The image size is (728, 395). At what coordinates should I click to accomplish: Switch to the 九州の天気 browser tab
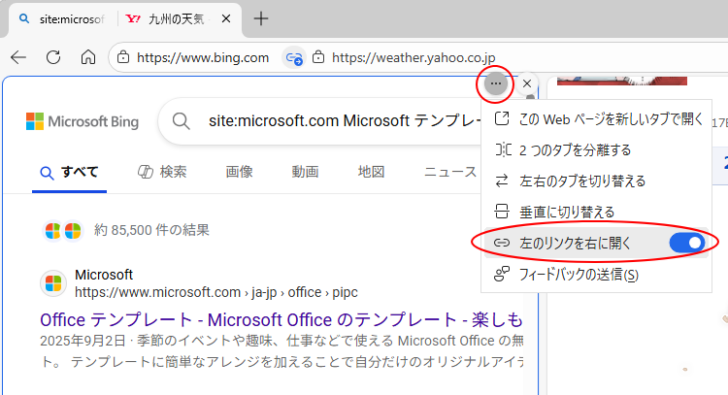176,19
